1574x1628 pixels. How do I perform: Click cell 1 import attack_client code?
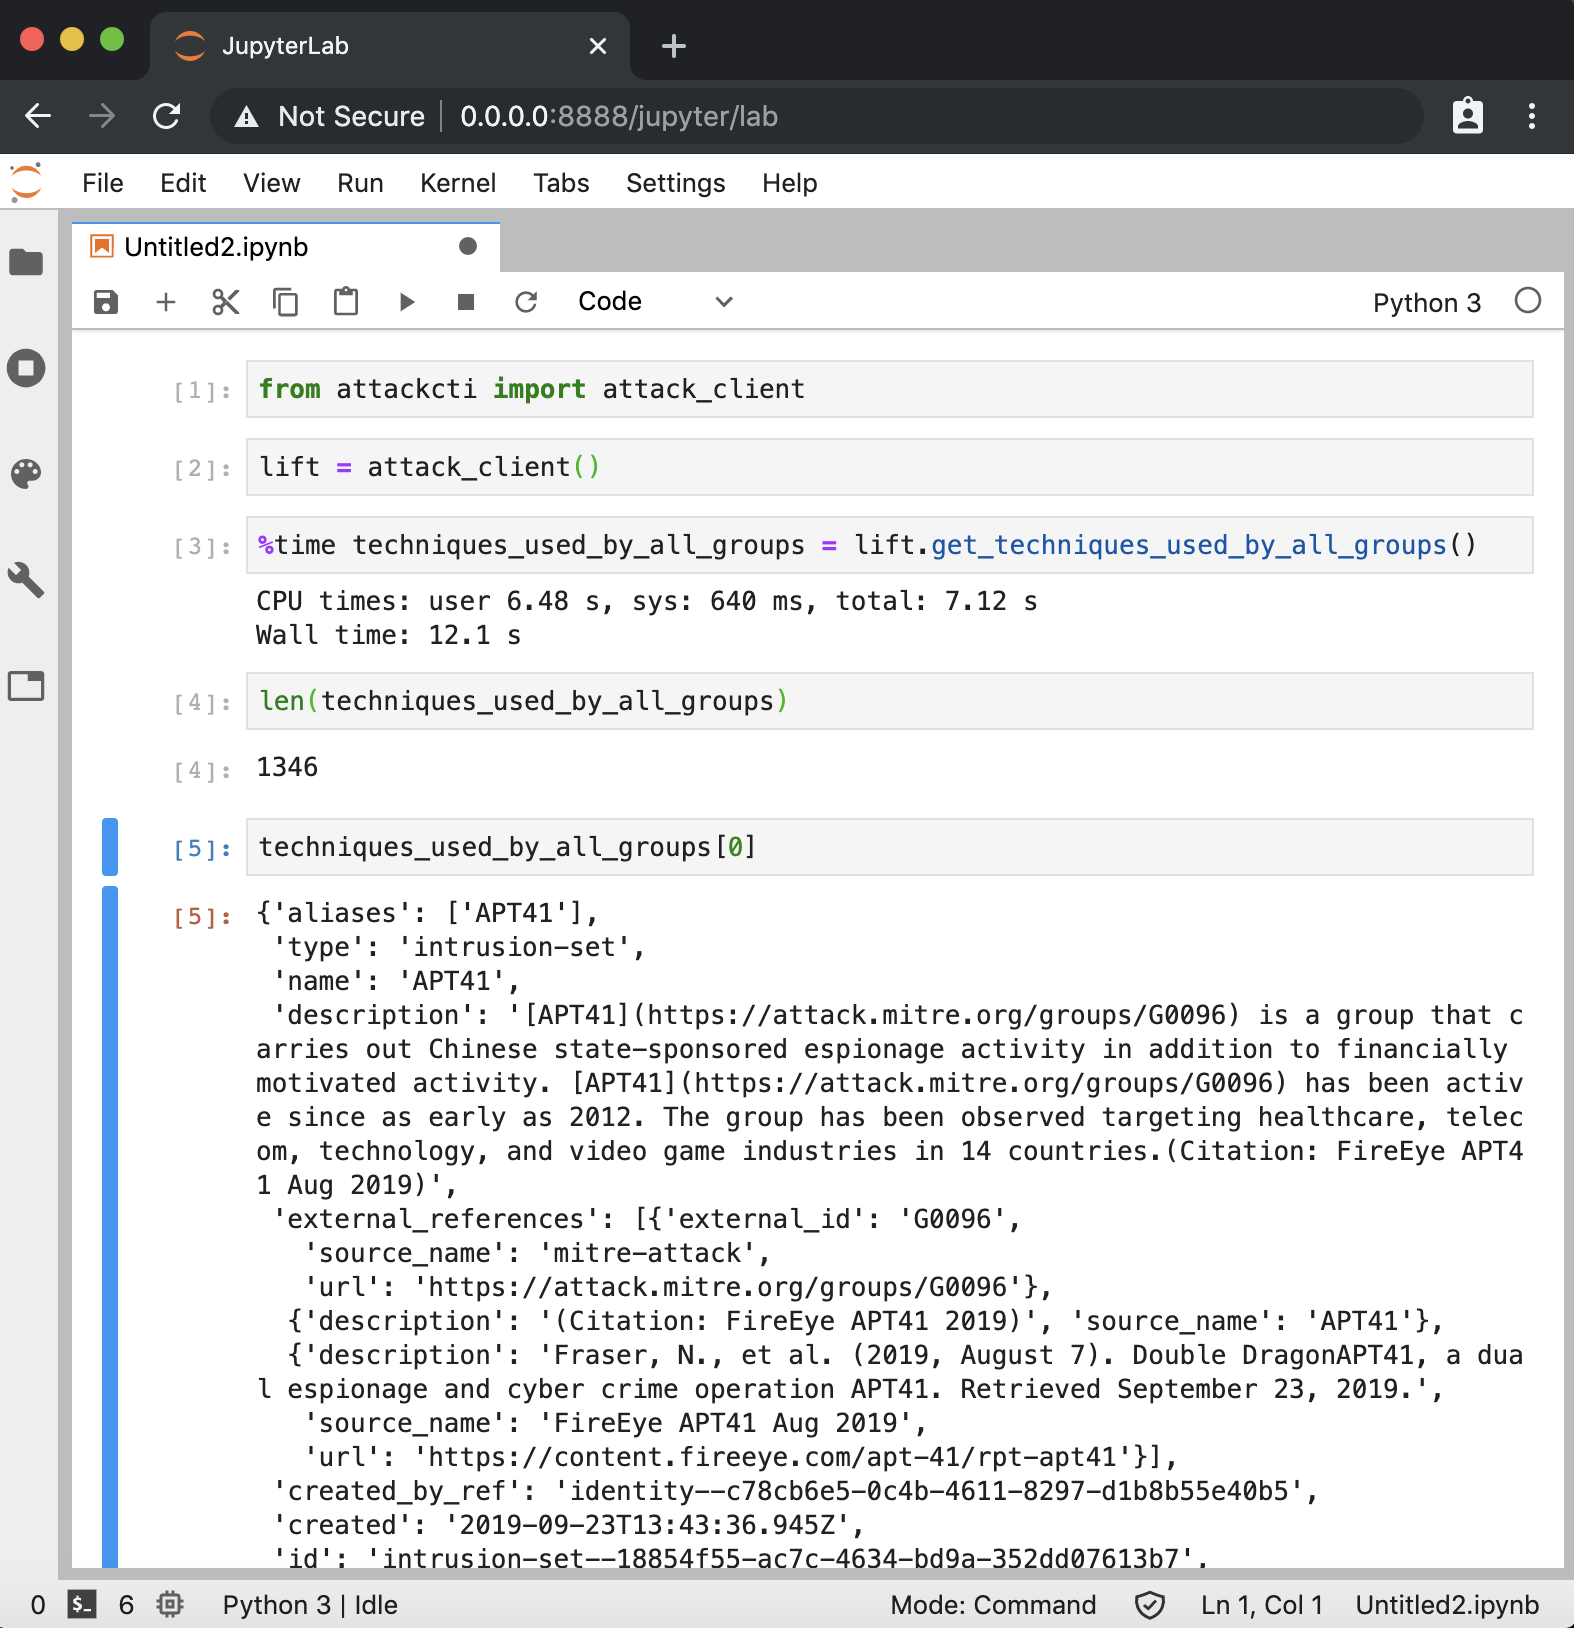[x=890, y=389]
